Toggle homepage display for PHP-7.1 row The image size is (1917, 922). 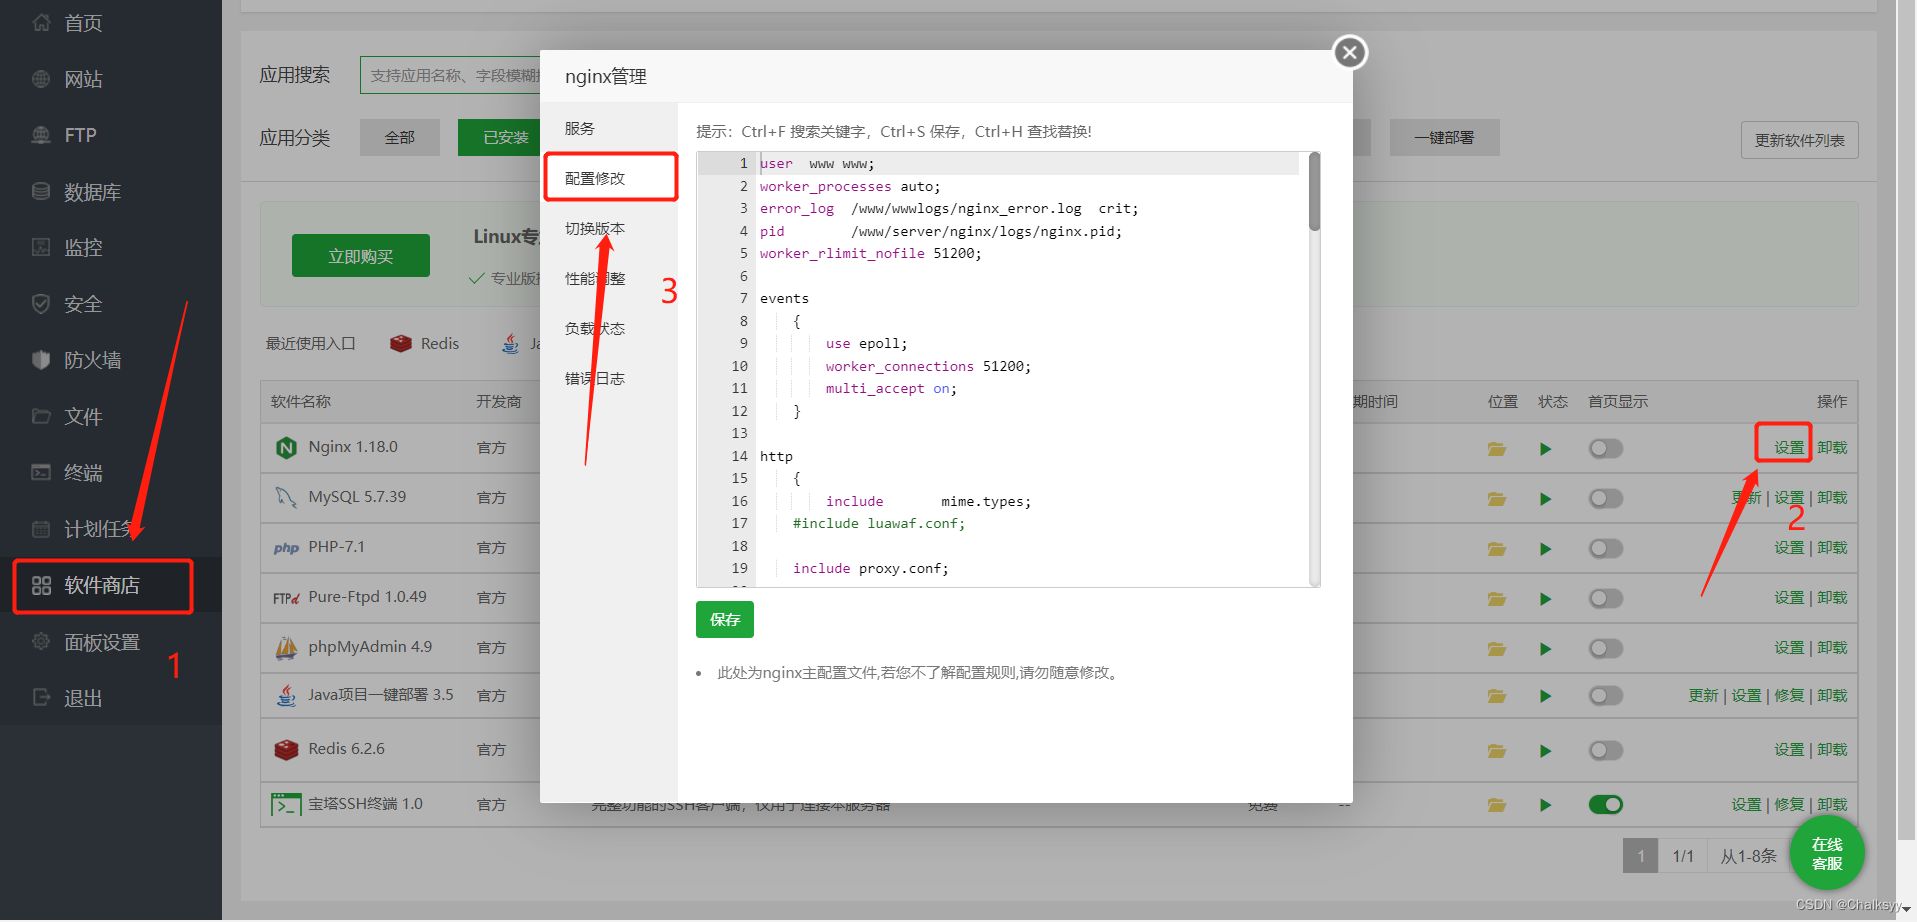tap(1605, 549)
